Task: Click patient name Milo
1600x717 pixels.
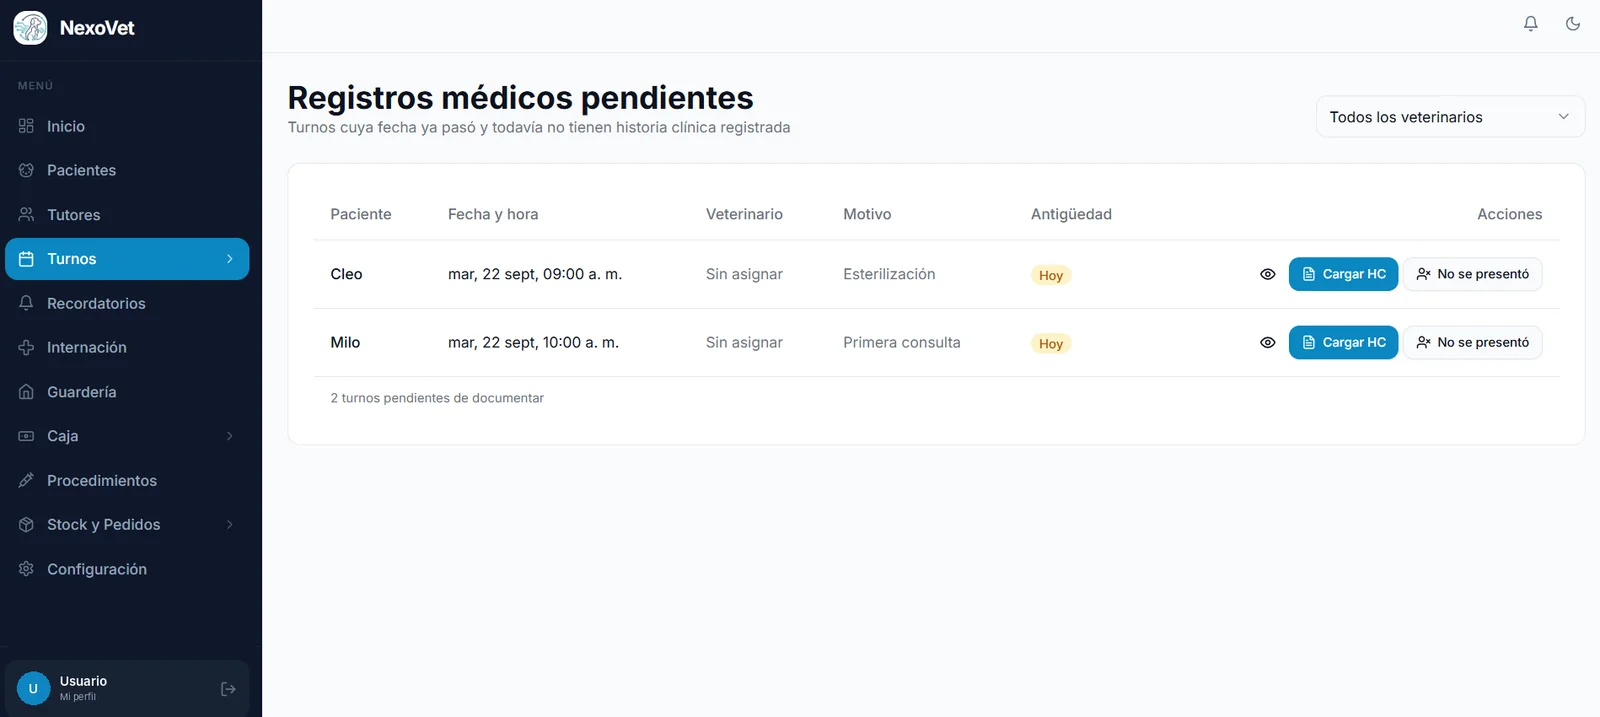Action: pyautogui.click(x=345, y=342)
